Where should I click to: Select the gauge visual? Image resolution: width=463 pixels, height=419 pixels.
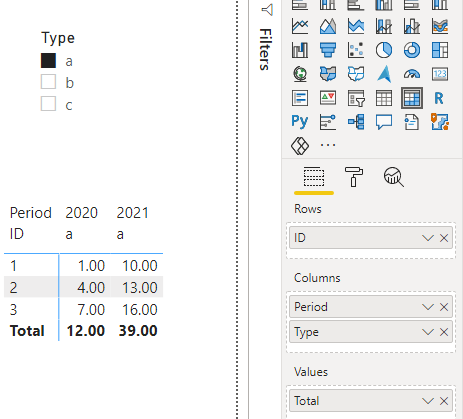pyautogui.click(x=412, y=74)
